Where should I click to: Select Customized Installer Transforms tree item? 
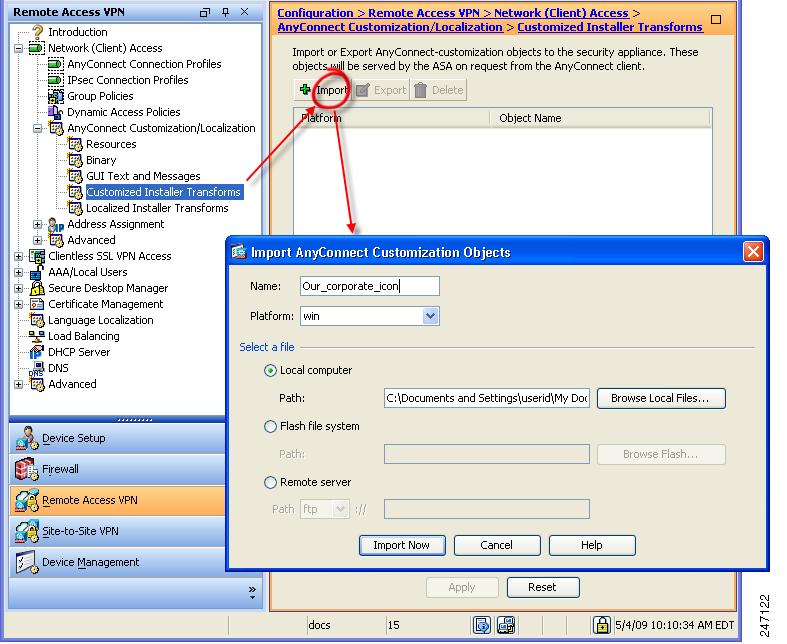pos(164,192)
